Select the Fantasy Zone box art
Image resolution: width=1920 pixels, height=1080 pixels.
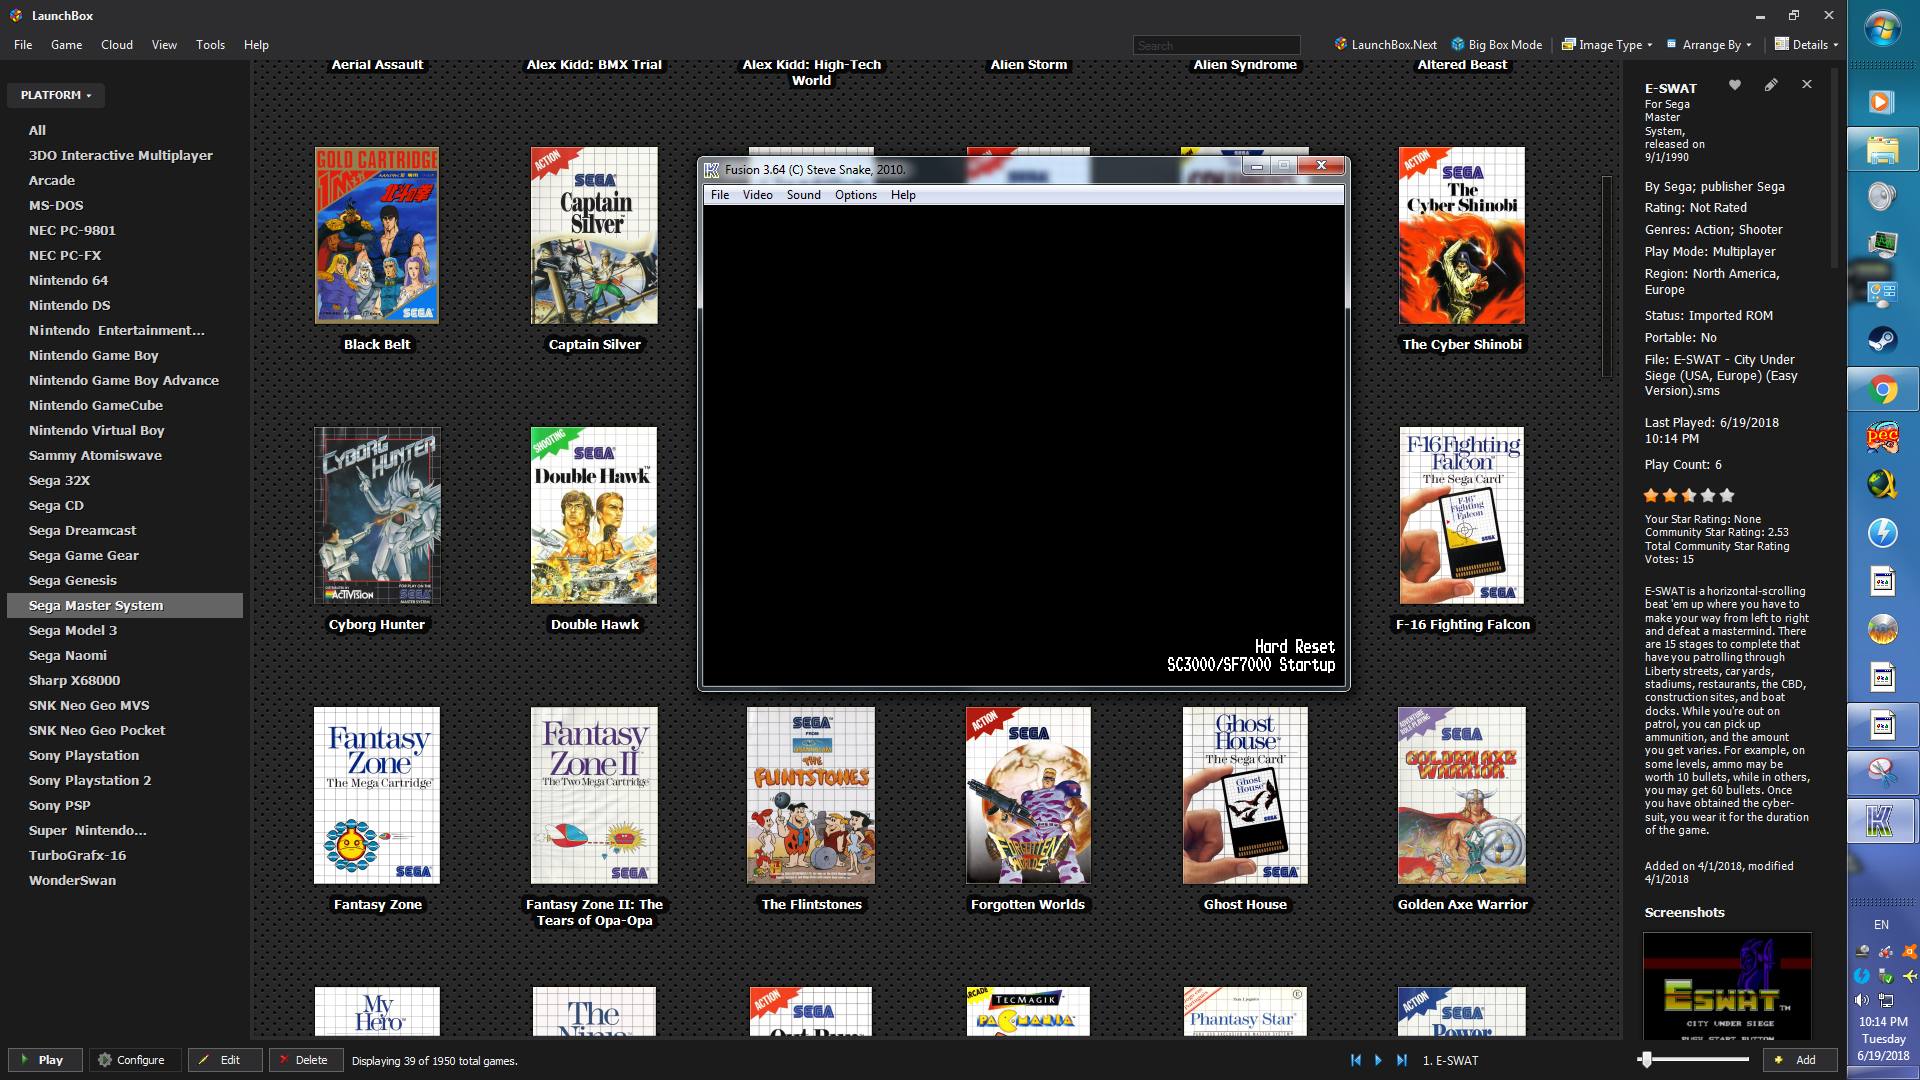coord(377,796)
